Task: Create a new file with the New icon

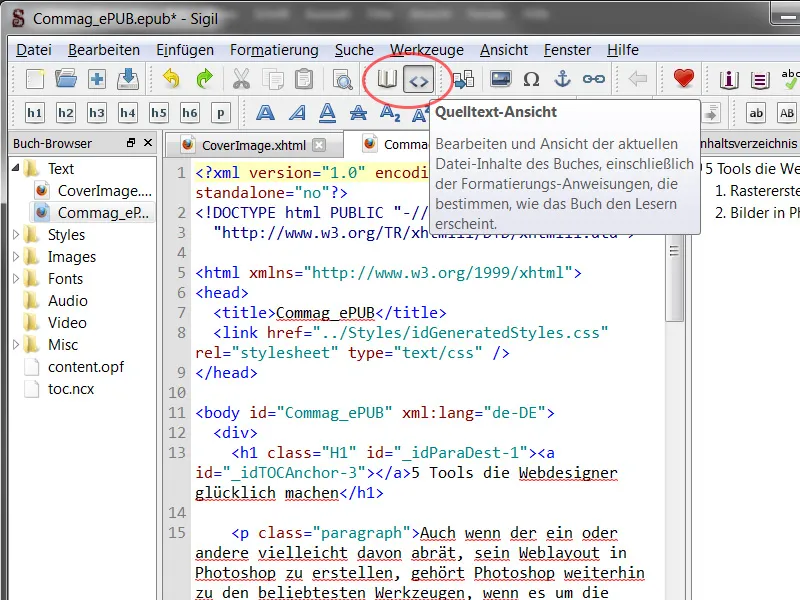Action: 35,79
